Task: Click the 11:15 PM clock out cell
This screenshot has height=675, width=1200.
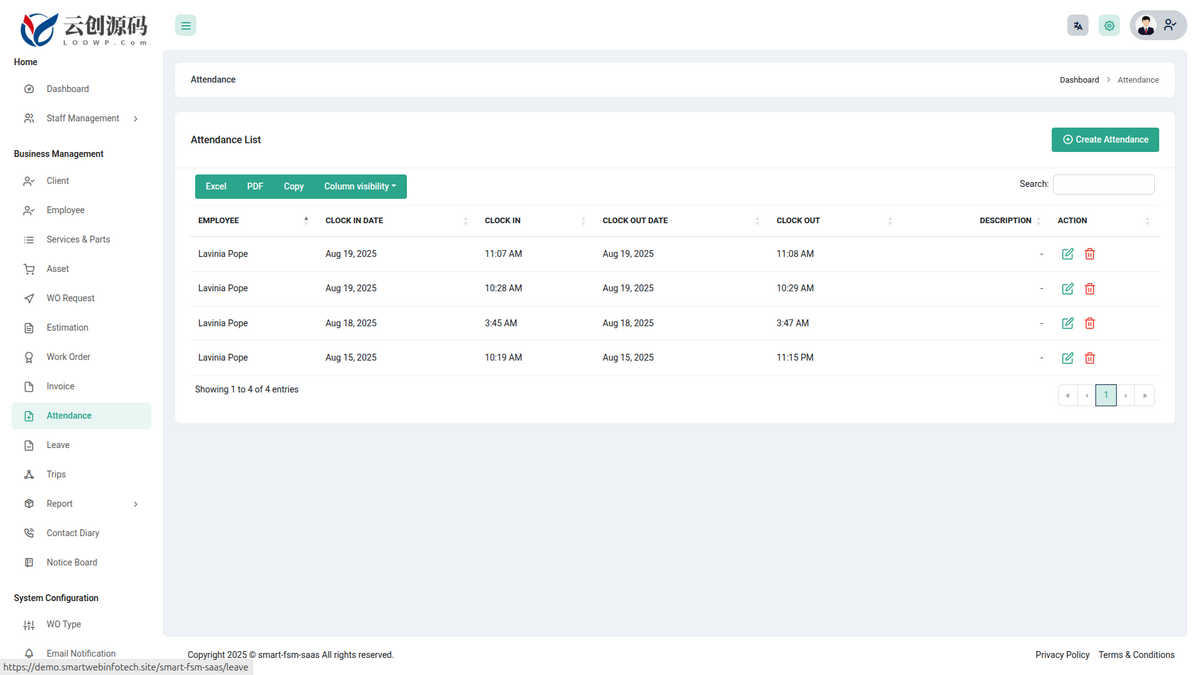Action: coord(795,358)
